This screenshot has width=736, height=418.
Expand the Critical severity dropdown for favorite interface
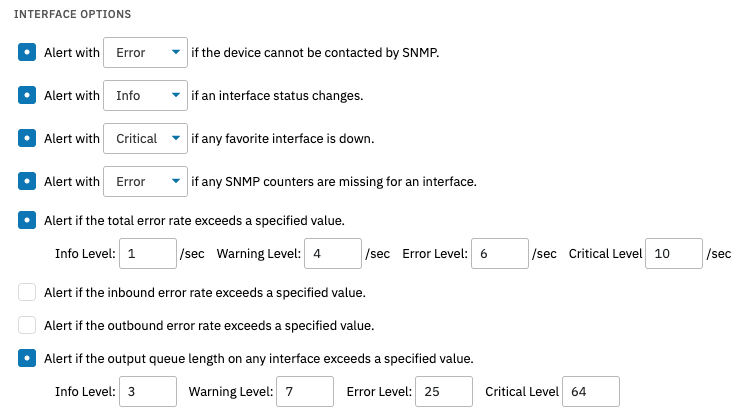point(145,139)
